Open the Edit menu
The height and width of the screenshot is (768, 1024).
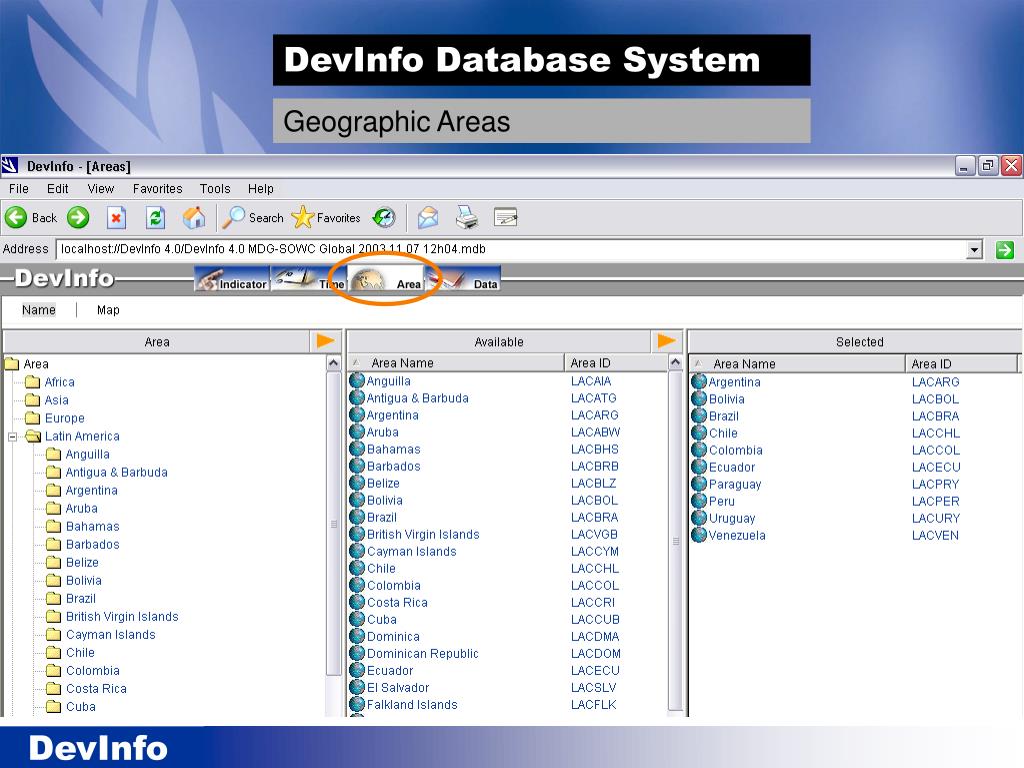pos(57,189)
